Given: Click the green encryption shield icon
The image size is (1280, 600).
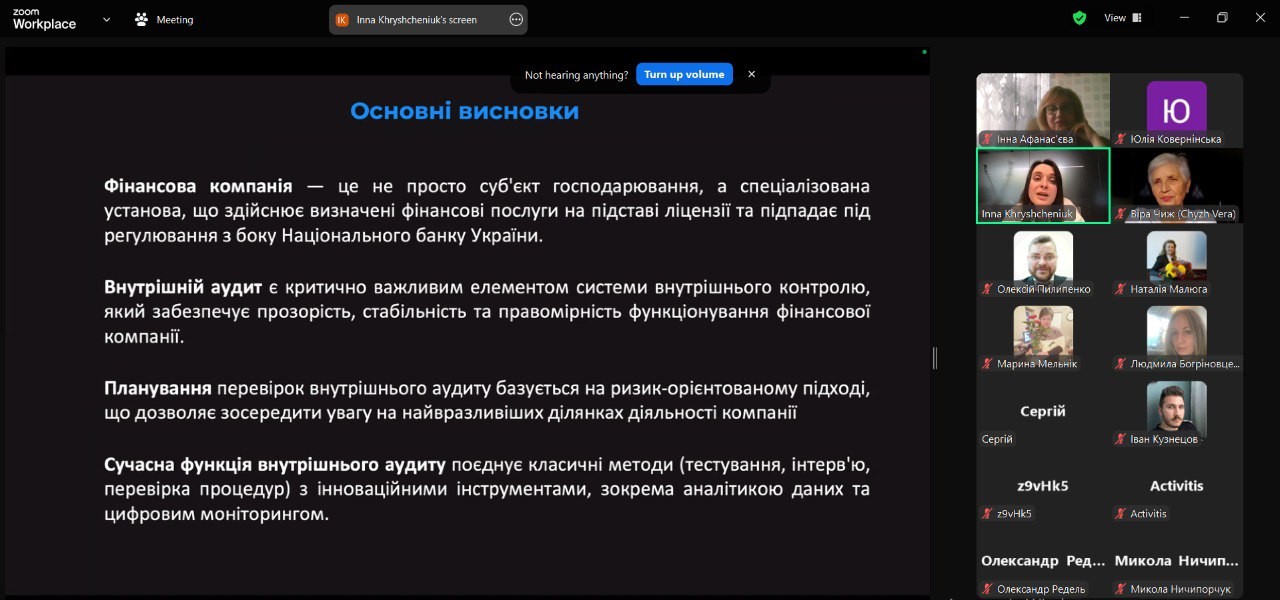Looking at the screenshot, I should pos(1079,18).
